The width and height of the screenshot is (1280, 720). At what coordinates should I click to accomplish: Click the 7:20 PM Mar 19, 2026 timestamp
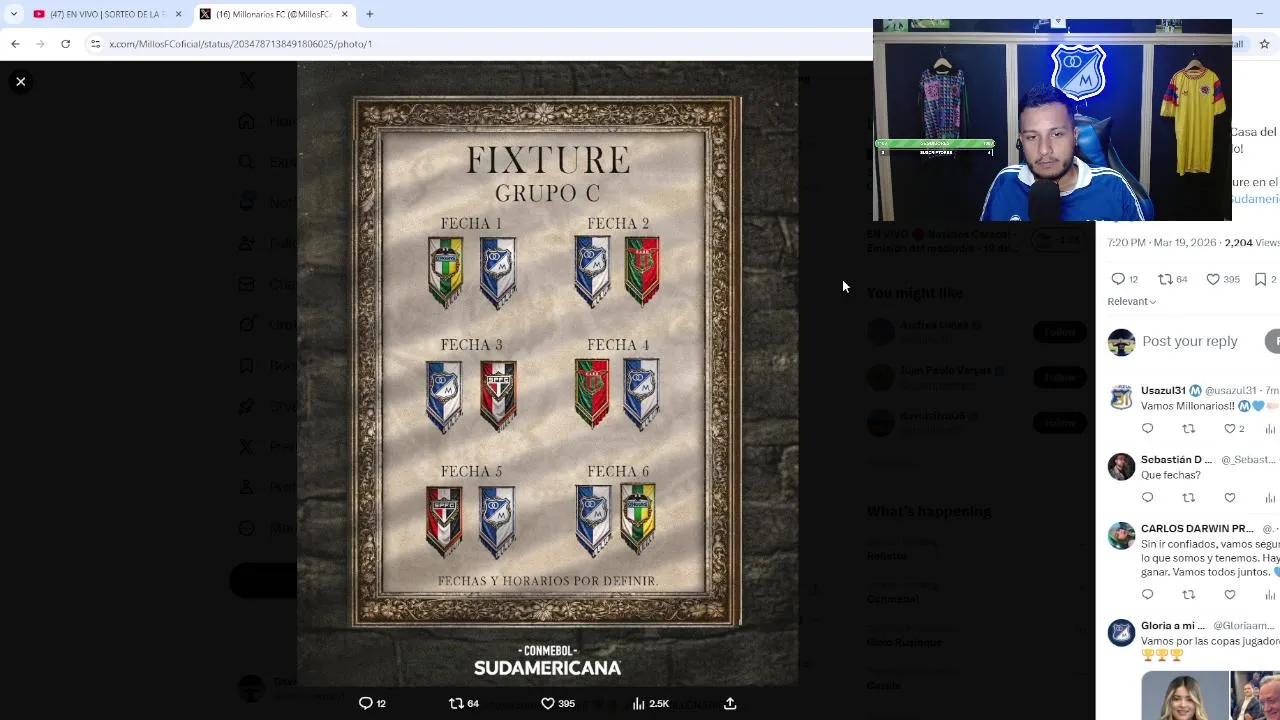[1164, 242]
